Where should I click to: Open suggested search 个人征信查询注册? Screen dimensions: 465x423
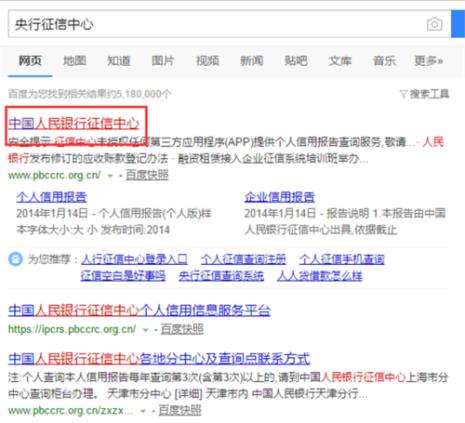(x=243, y=259)
